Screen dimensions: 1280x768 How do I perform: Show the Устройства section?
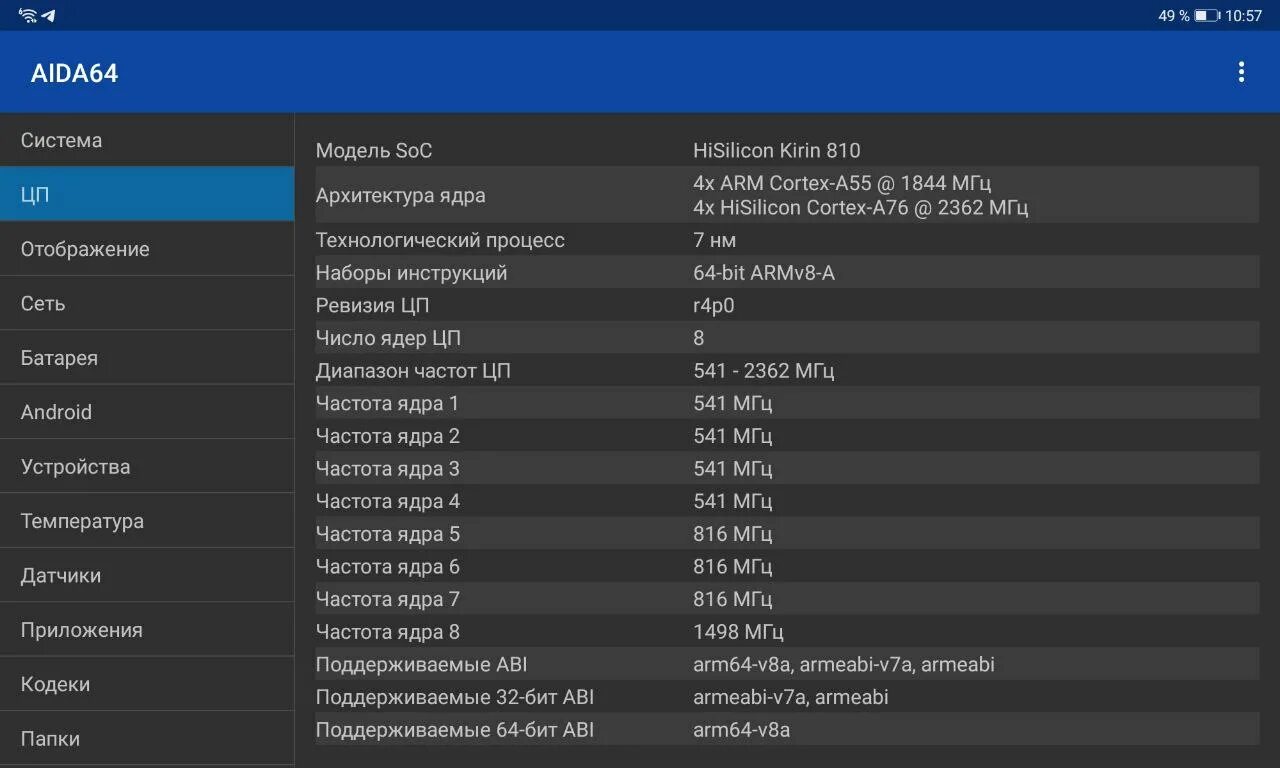147,467
